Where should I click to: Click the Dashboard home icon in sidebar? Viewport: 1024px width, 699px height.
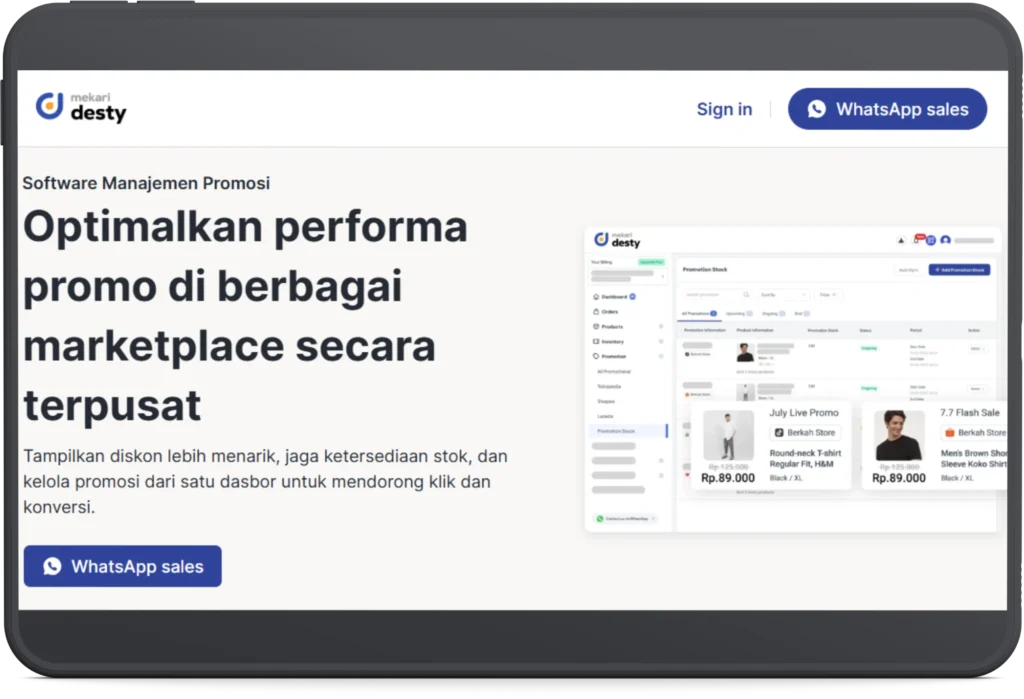pos(596,297)
